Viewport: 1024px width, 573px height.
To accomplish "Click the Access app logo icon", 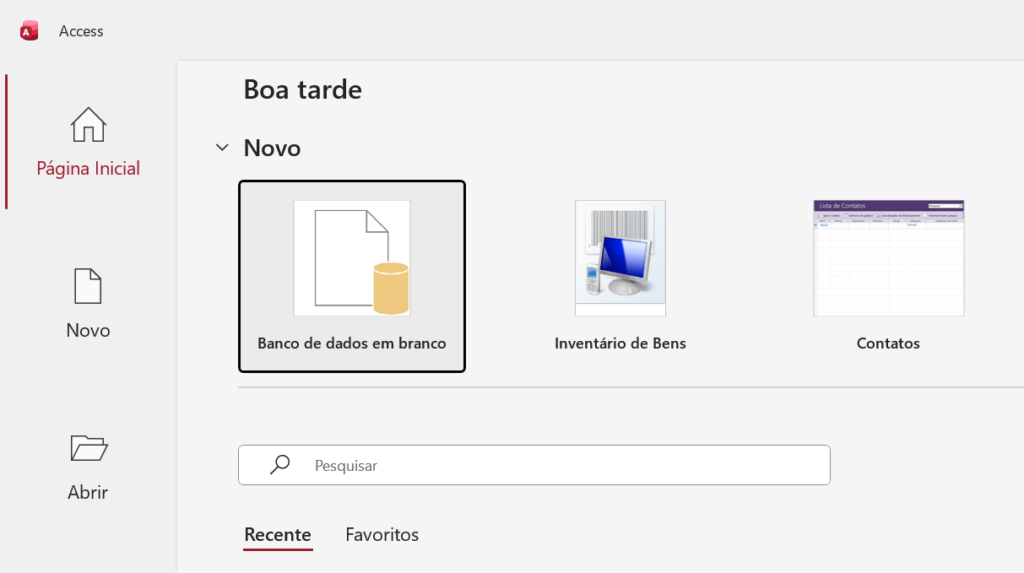I will pyautogui.click(x=29, y=31).
